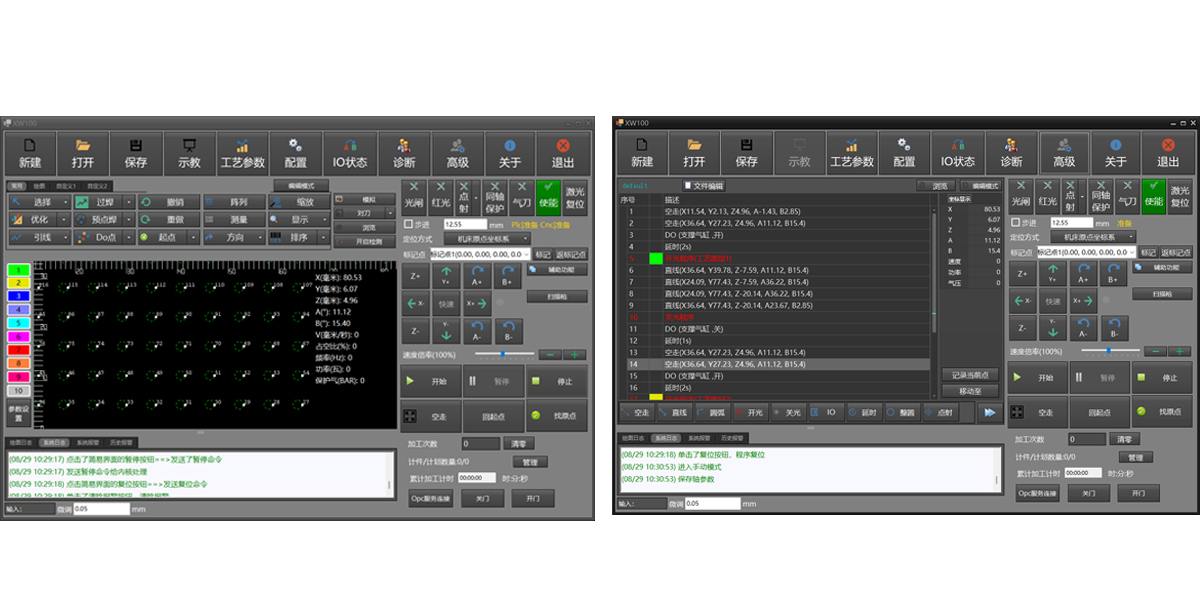Toggle 使能 enable in the right window

click(x=1153, y=197)
